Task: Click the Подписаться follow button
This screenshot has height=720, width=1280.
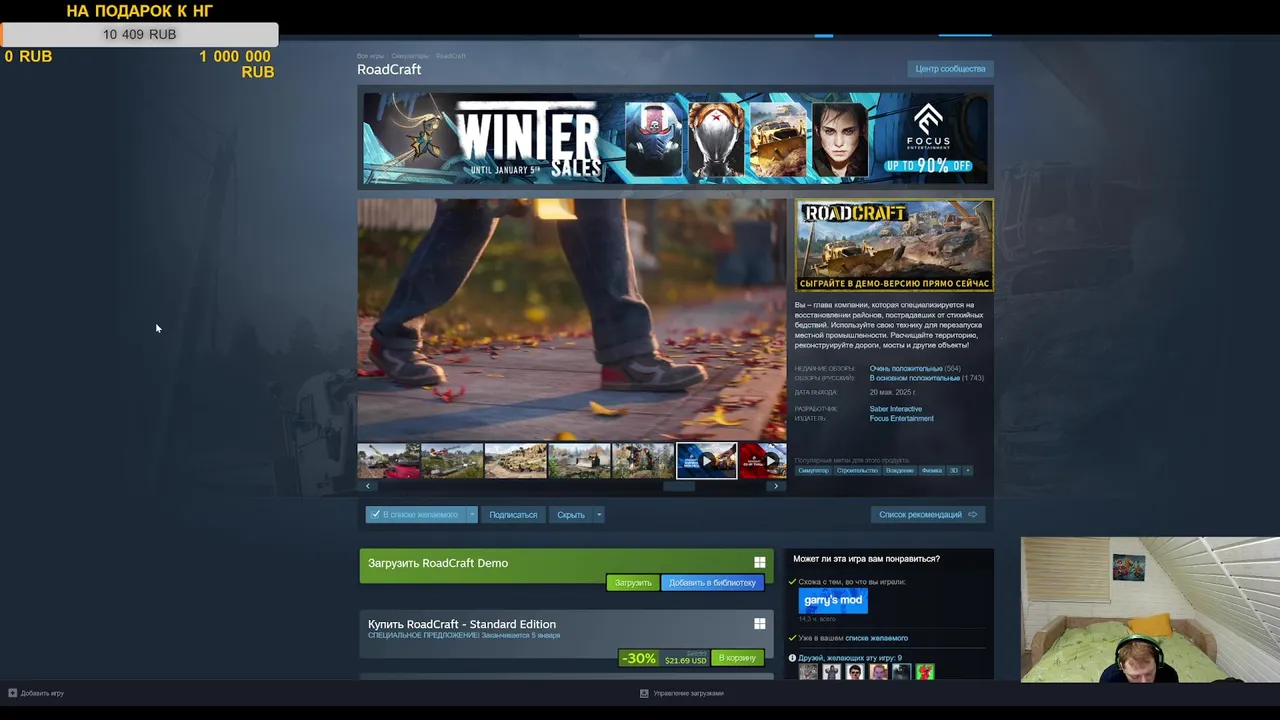Action: coord(513,515)
